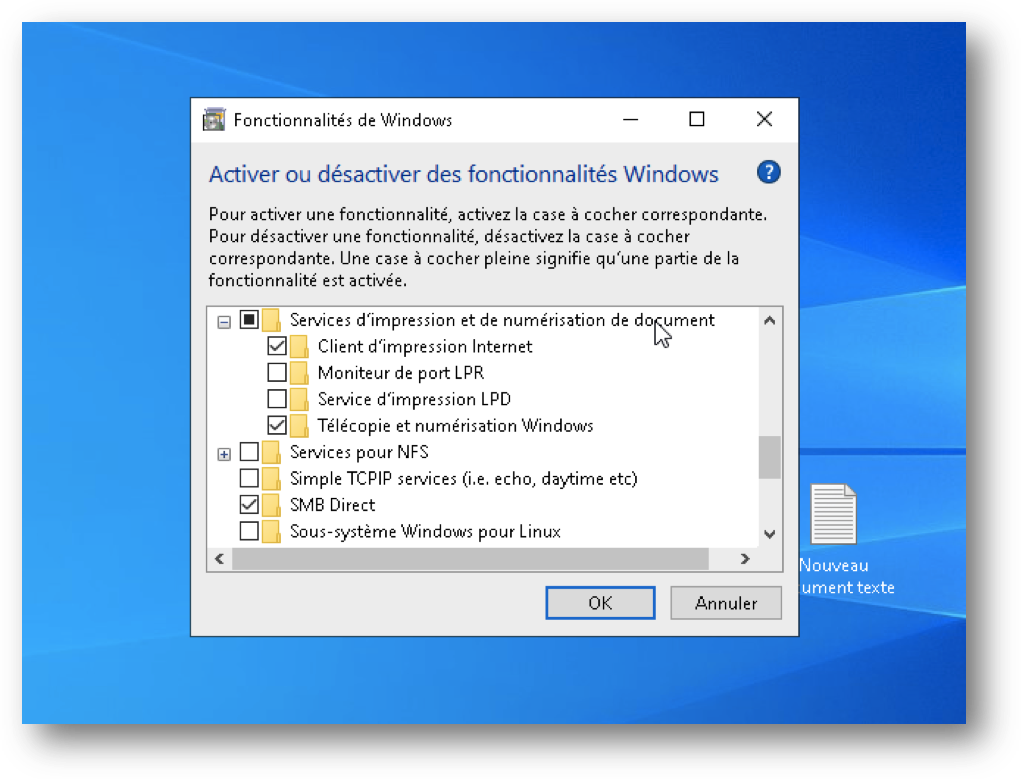Click the vertical scrollbar up arrow
Screen dimensions: 1021x779
click(x=770, y=320)
